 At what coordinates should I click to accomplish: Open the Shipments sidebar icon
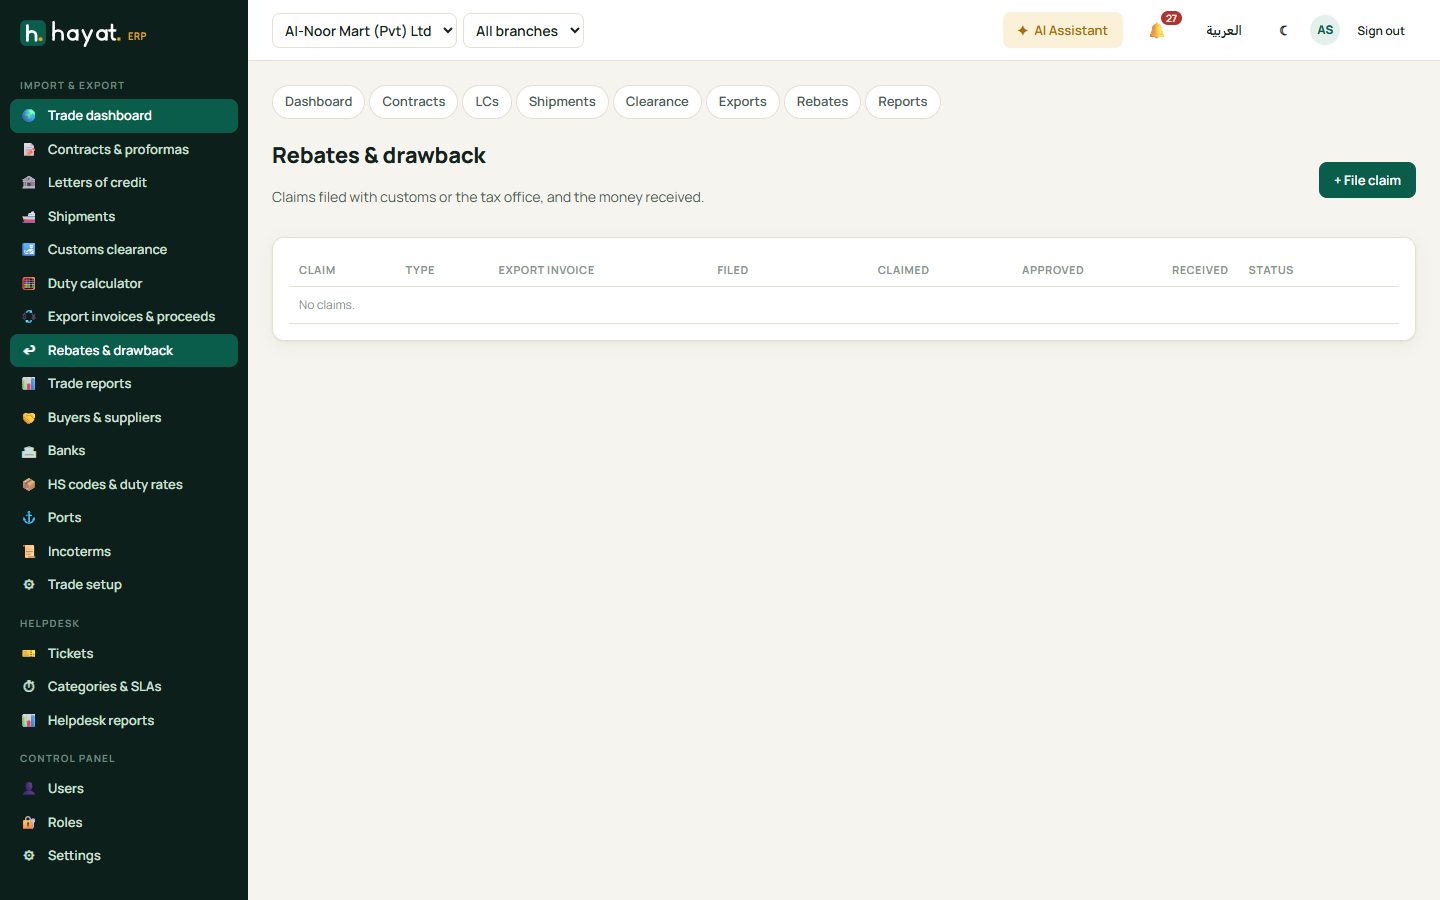pyautogui.click(x=29, y=217)
